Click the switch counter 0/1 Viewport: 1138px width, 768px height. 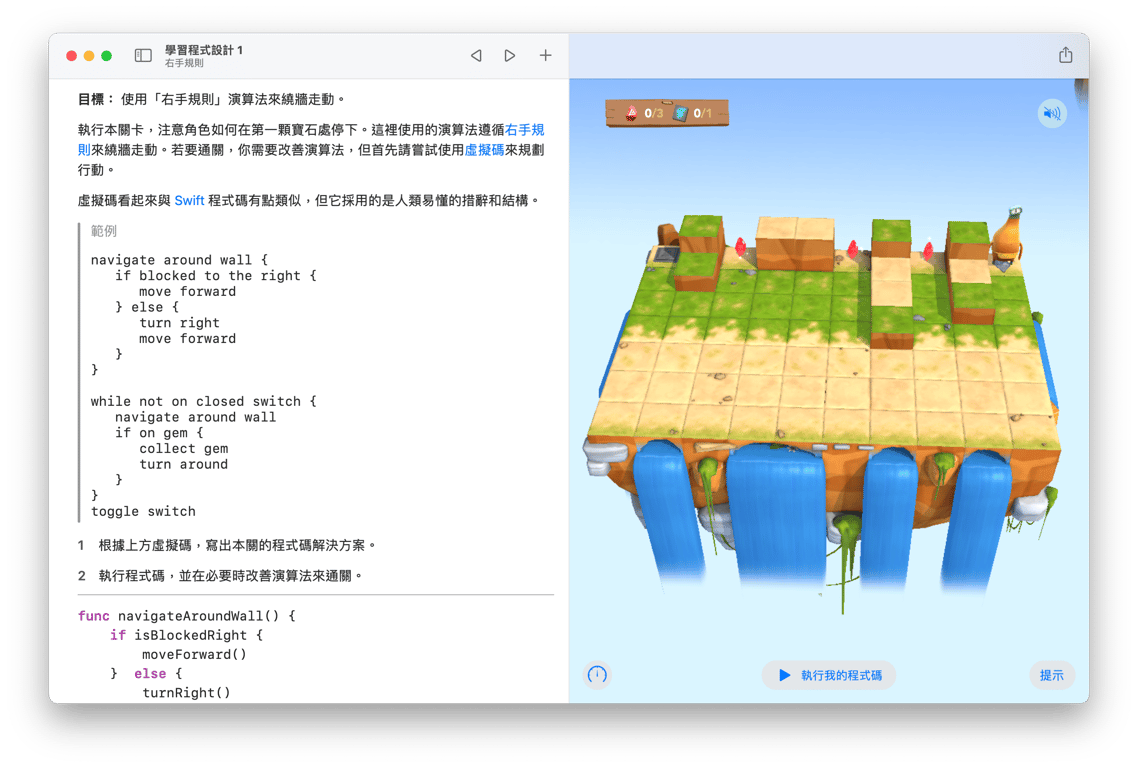(x=694, y=113)
